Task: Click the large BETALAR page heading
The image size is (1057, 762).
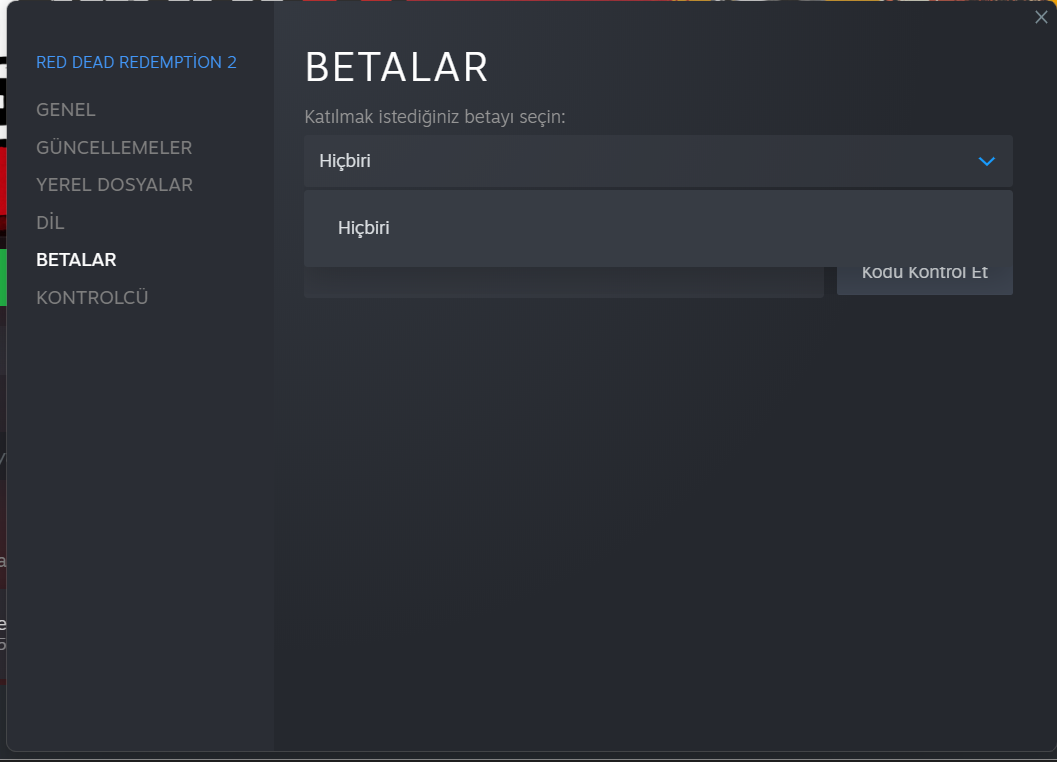Action: pos(396,67)
